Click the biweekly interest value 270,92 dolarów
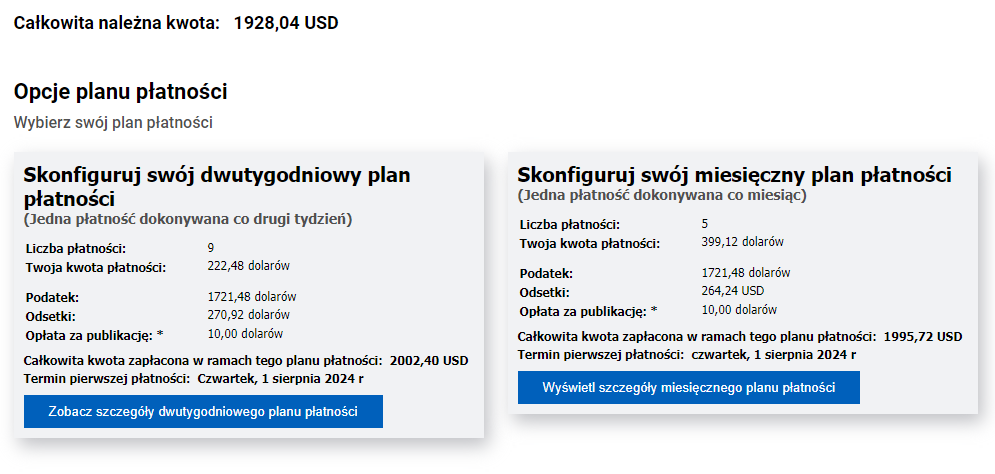Screen dimensions: 995x474 point(249,315)
